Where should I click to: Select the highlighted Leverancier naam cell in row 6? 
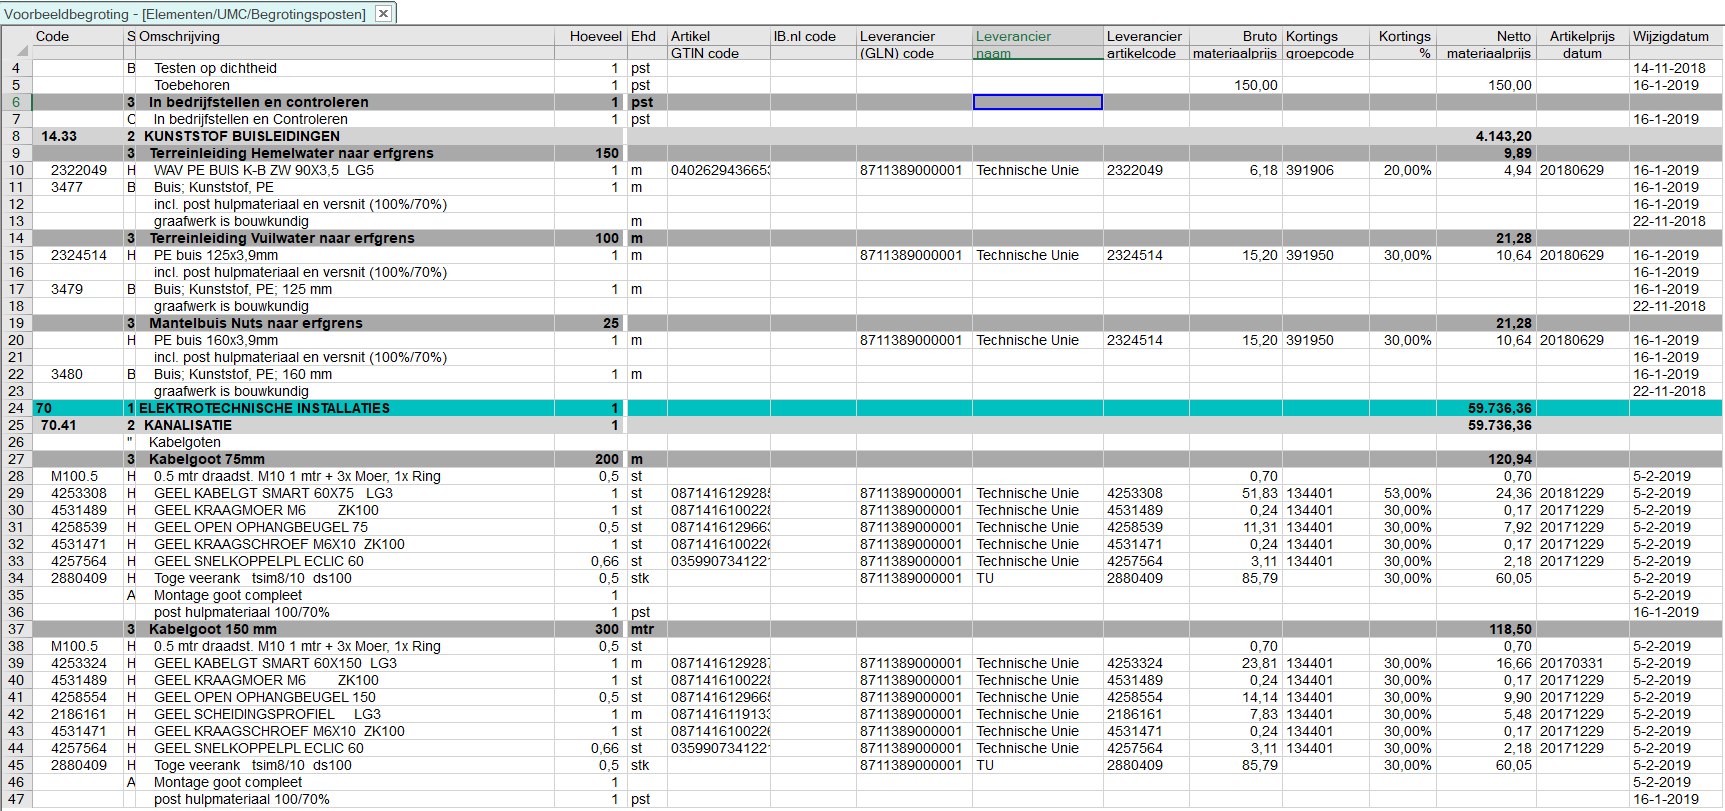[x=1038, y=102]
